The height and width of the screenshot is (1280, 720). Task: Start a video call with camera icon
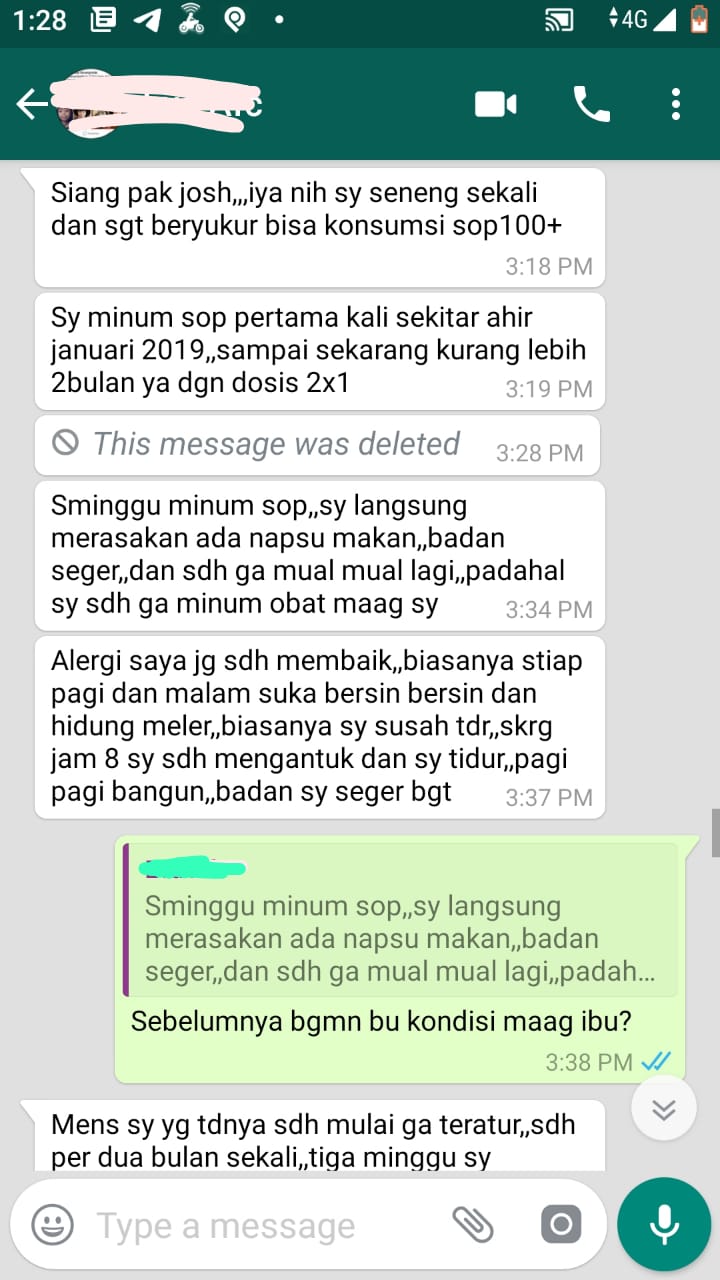(495, 104)
